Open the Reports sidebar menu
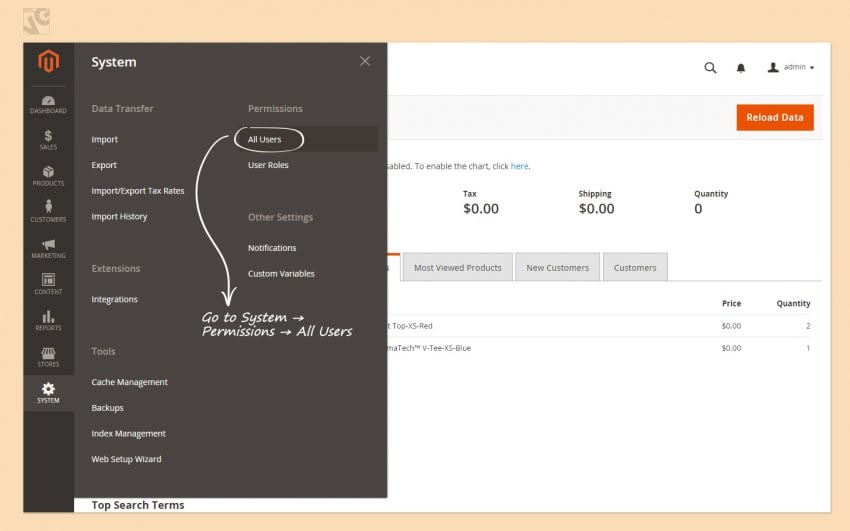This screenshot has height=531, width=850. pyautogui.click(x=48, y=320)
